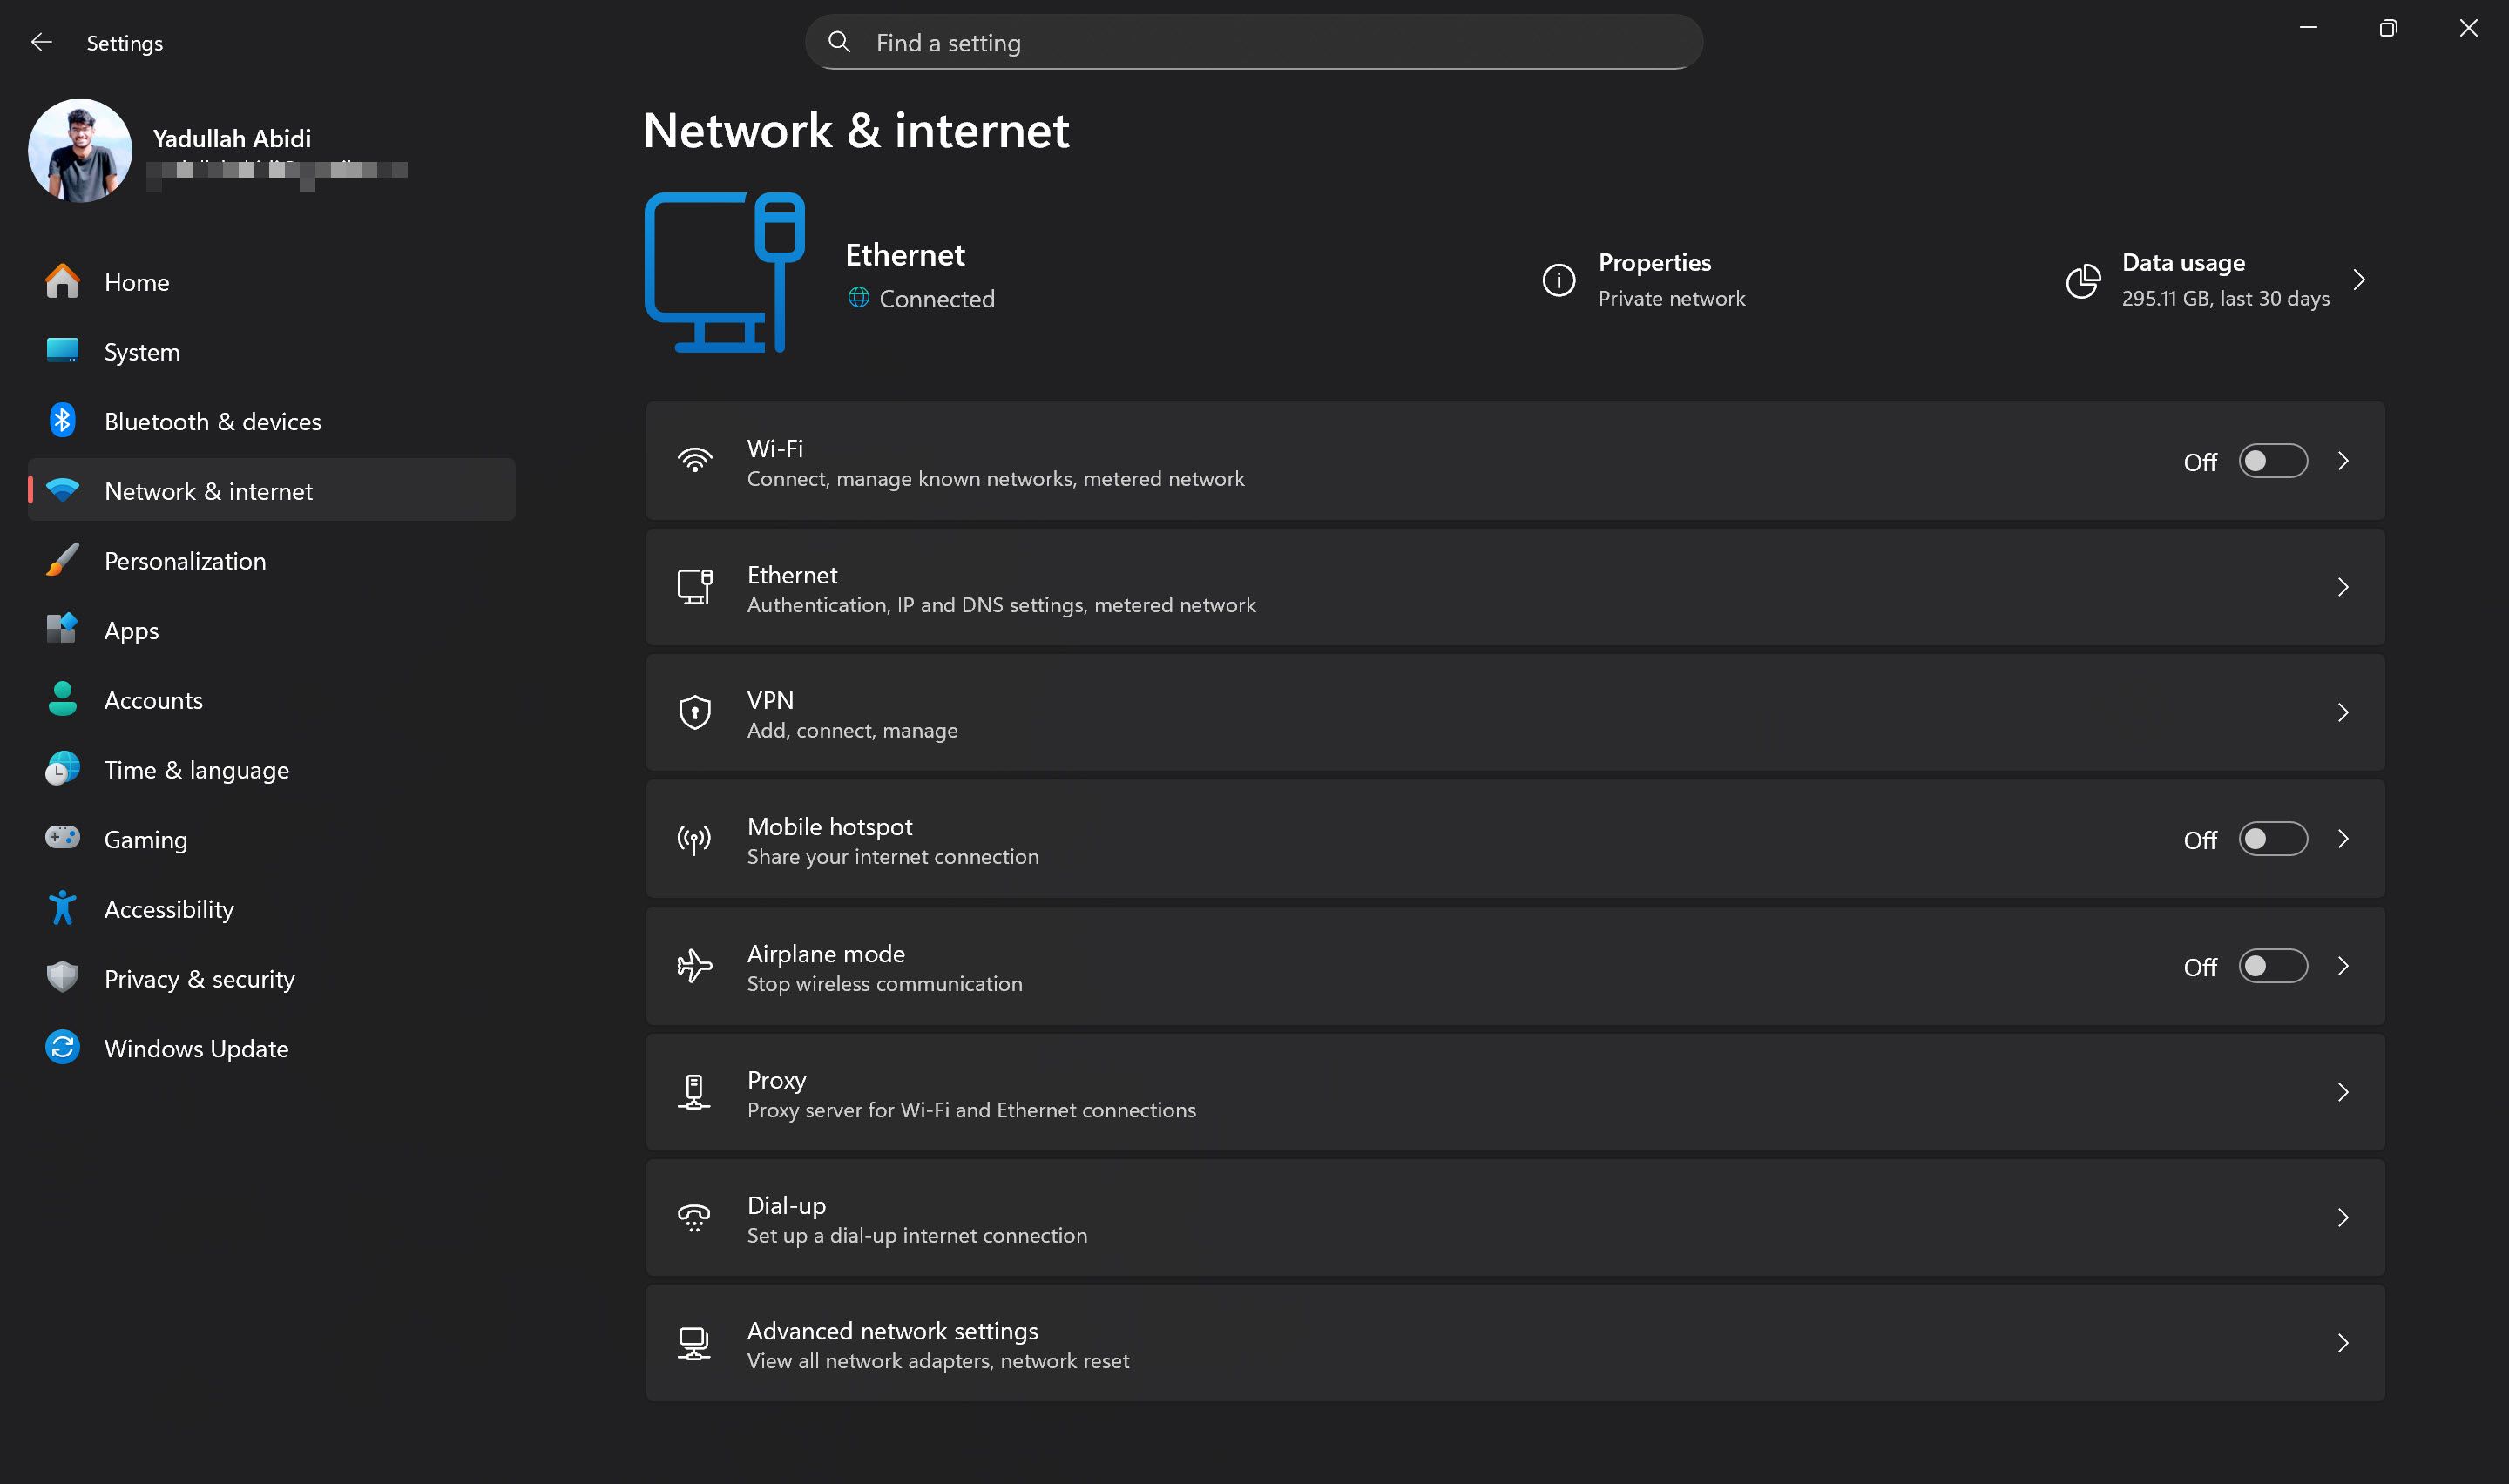Switch to the Apps section
Image resolution: width=2509 pixels, height=1484 pixels.
[x=130, y=630]
